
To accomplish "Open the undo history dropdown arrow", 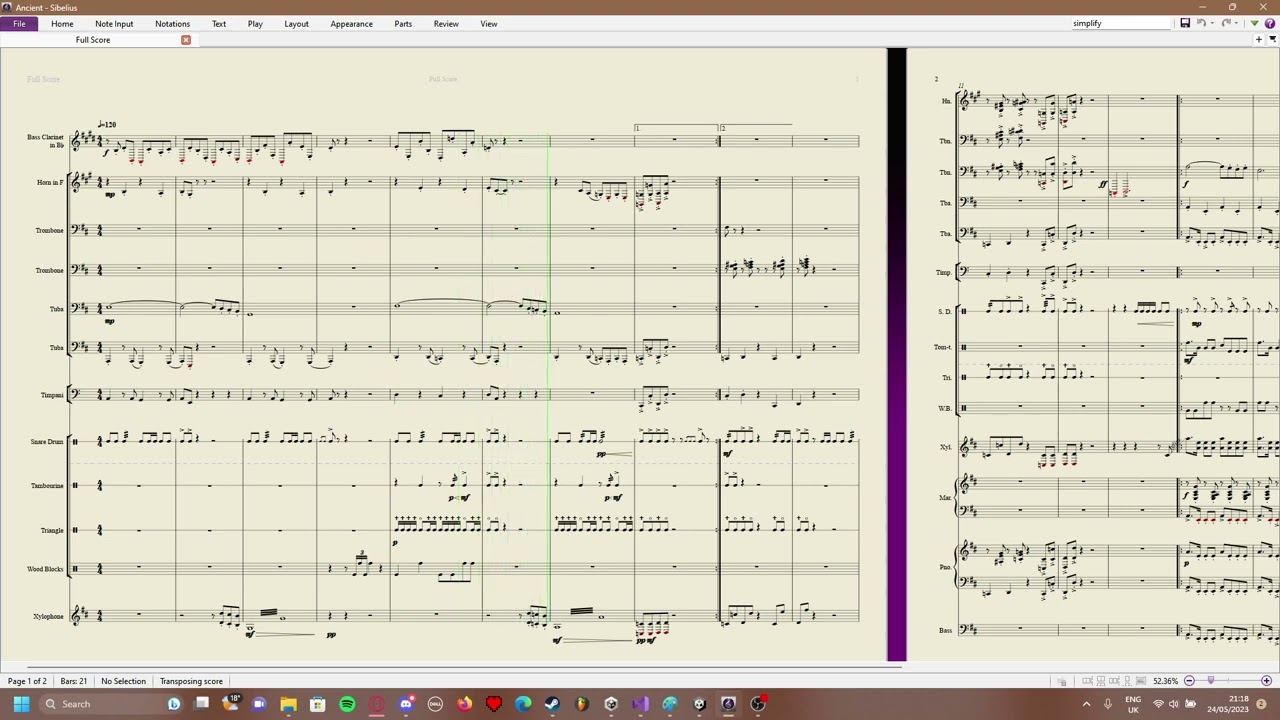I will [x=1212, y=23].
